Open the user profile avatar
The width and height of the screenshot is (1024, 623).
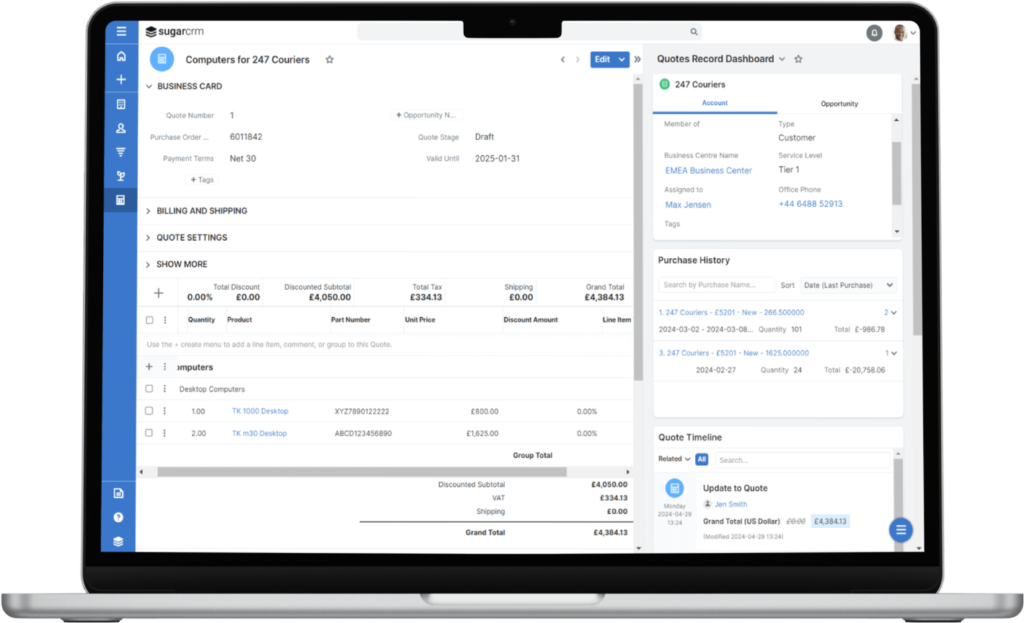900,33
